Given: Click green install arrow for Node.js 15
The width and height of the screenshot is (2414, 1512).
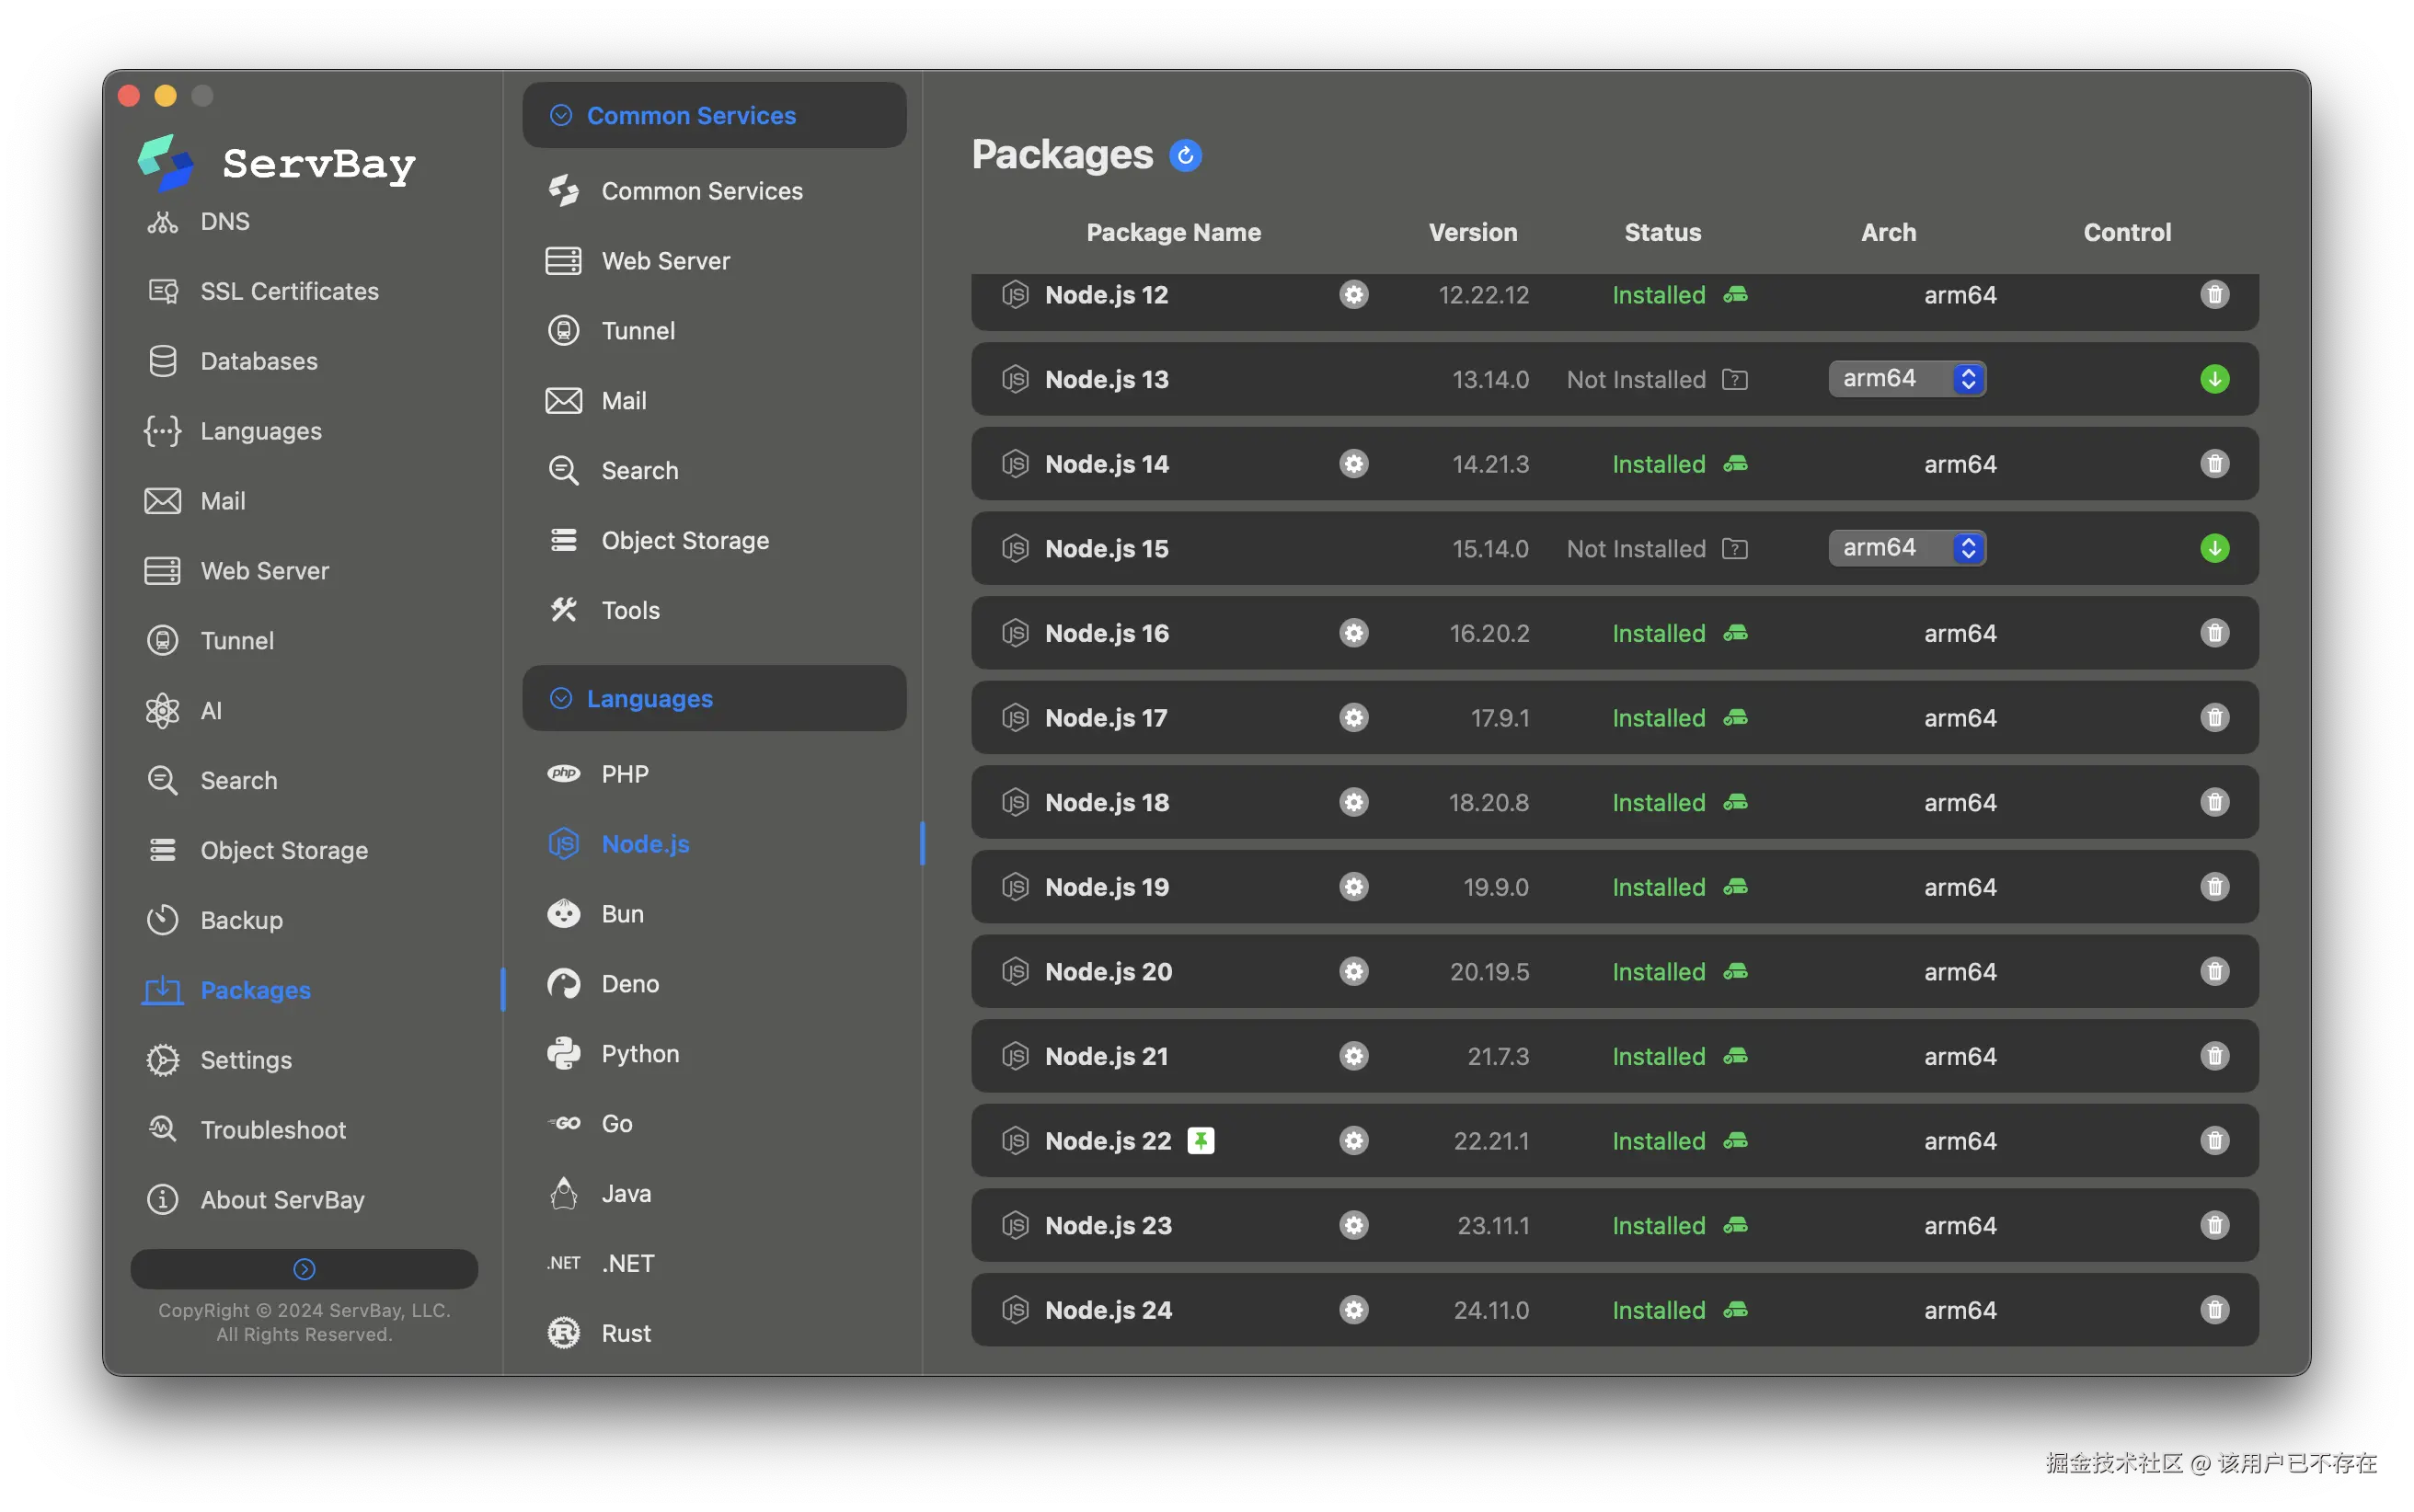Looking at the screenshot, I should tap(2214, 548).
